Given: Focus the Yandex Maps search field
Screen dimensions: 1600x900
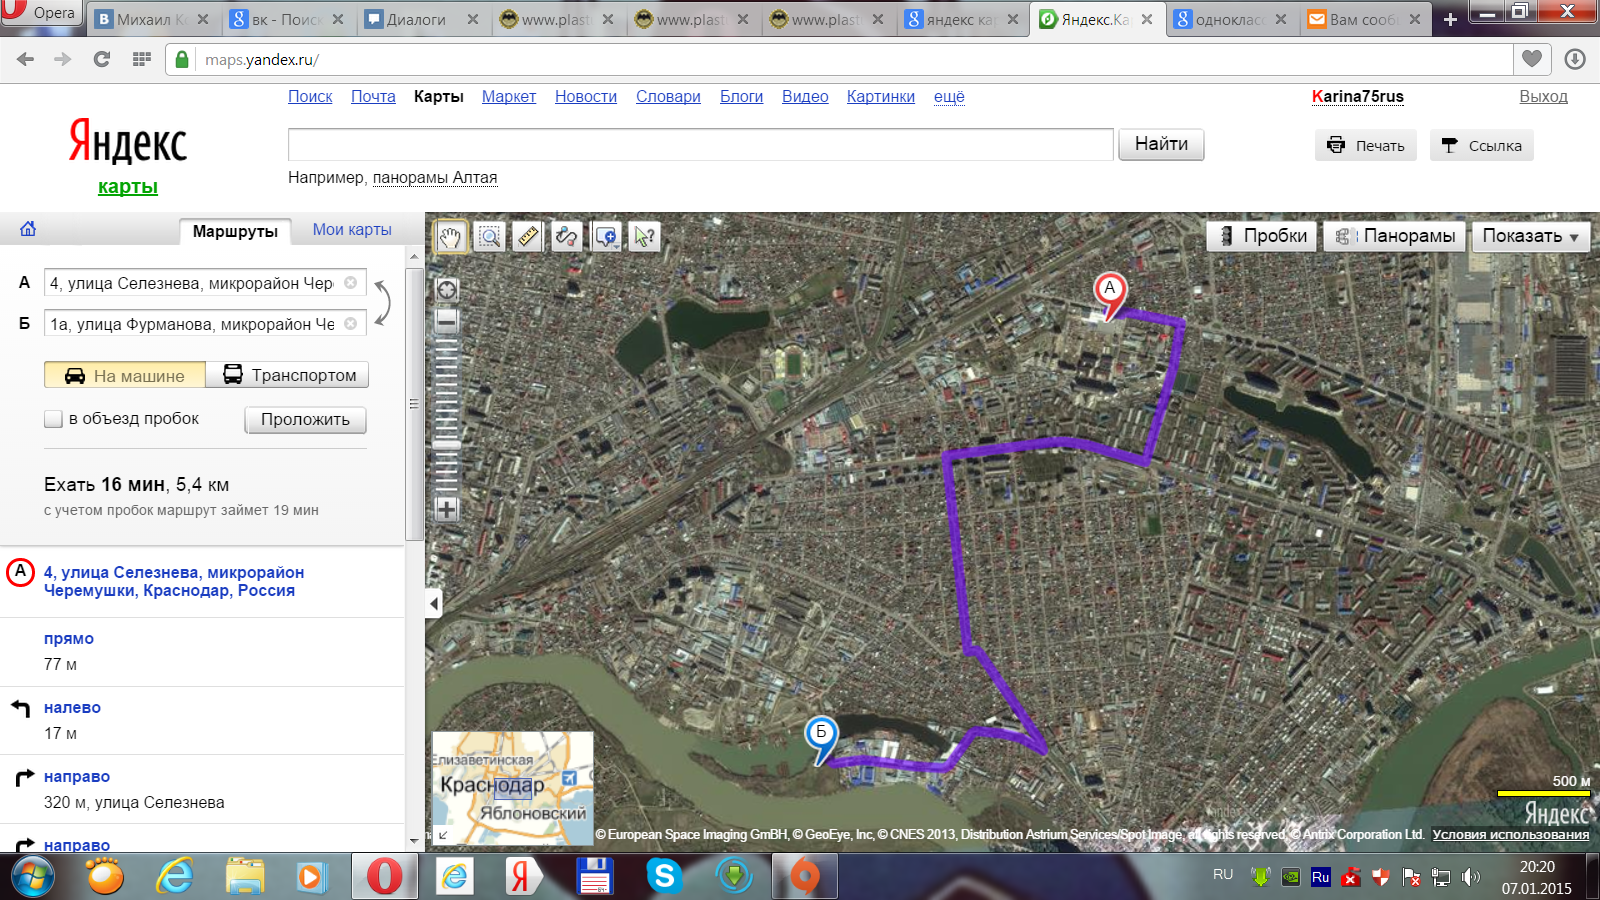Looking at the screenshot, I should (700, 145).
